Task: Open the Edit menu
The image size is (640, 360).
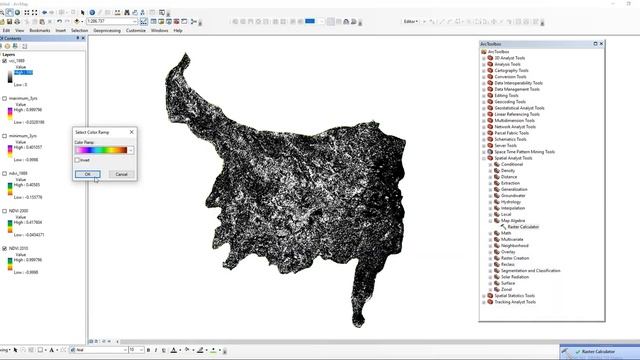Action: point(7,31)
